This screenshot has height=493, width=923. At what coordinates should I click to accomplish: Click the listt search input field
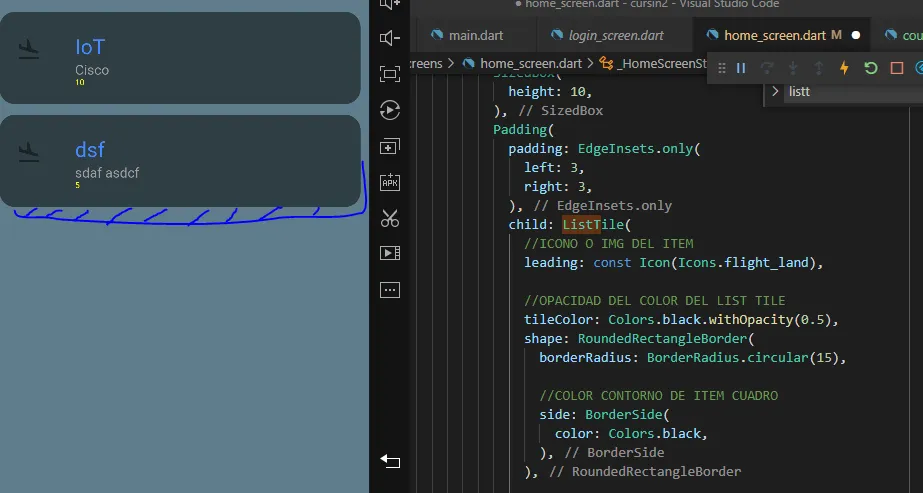(x=856, y=92)
